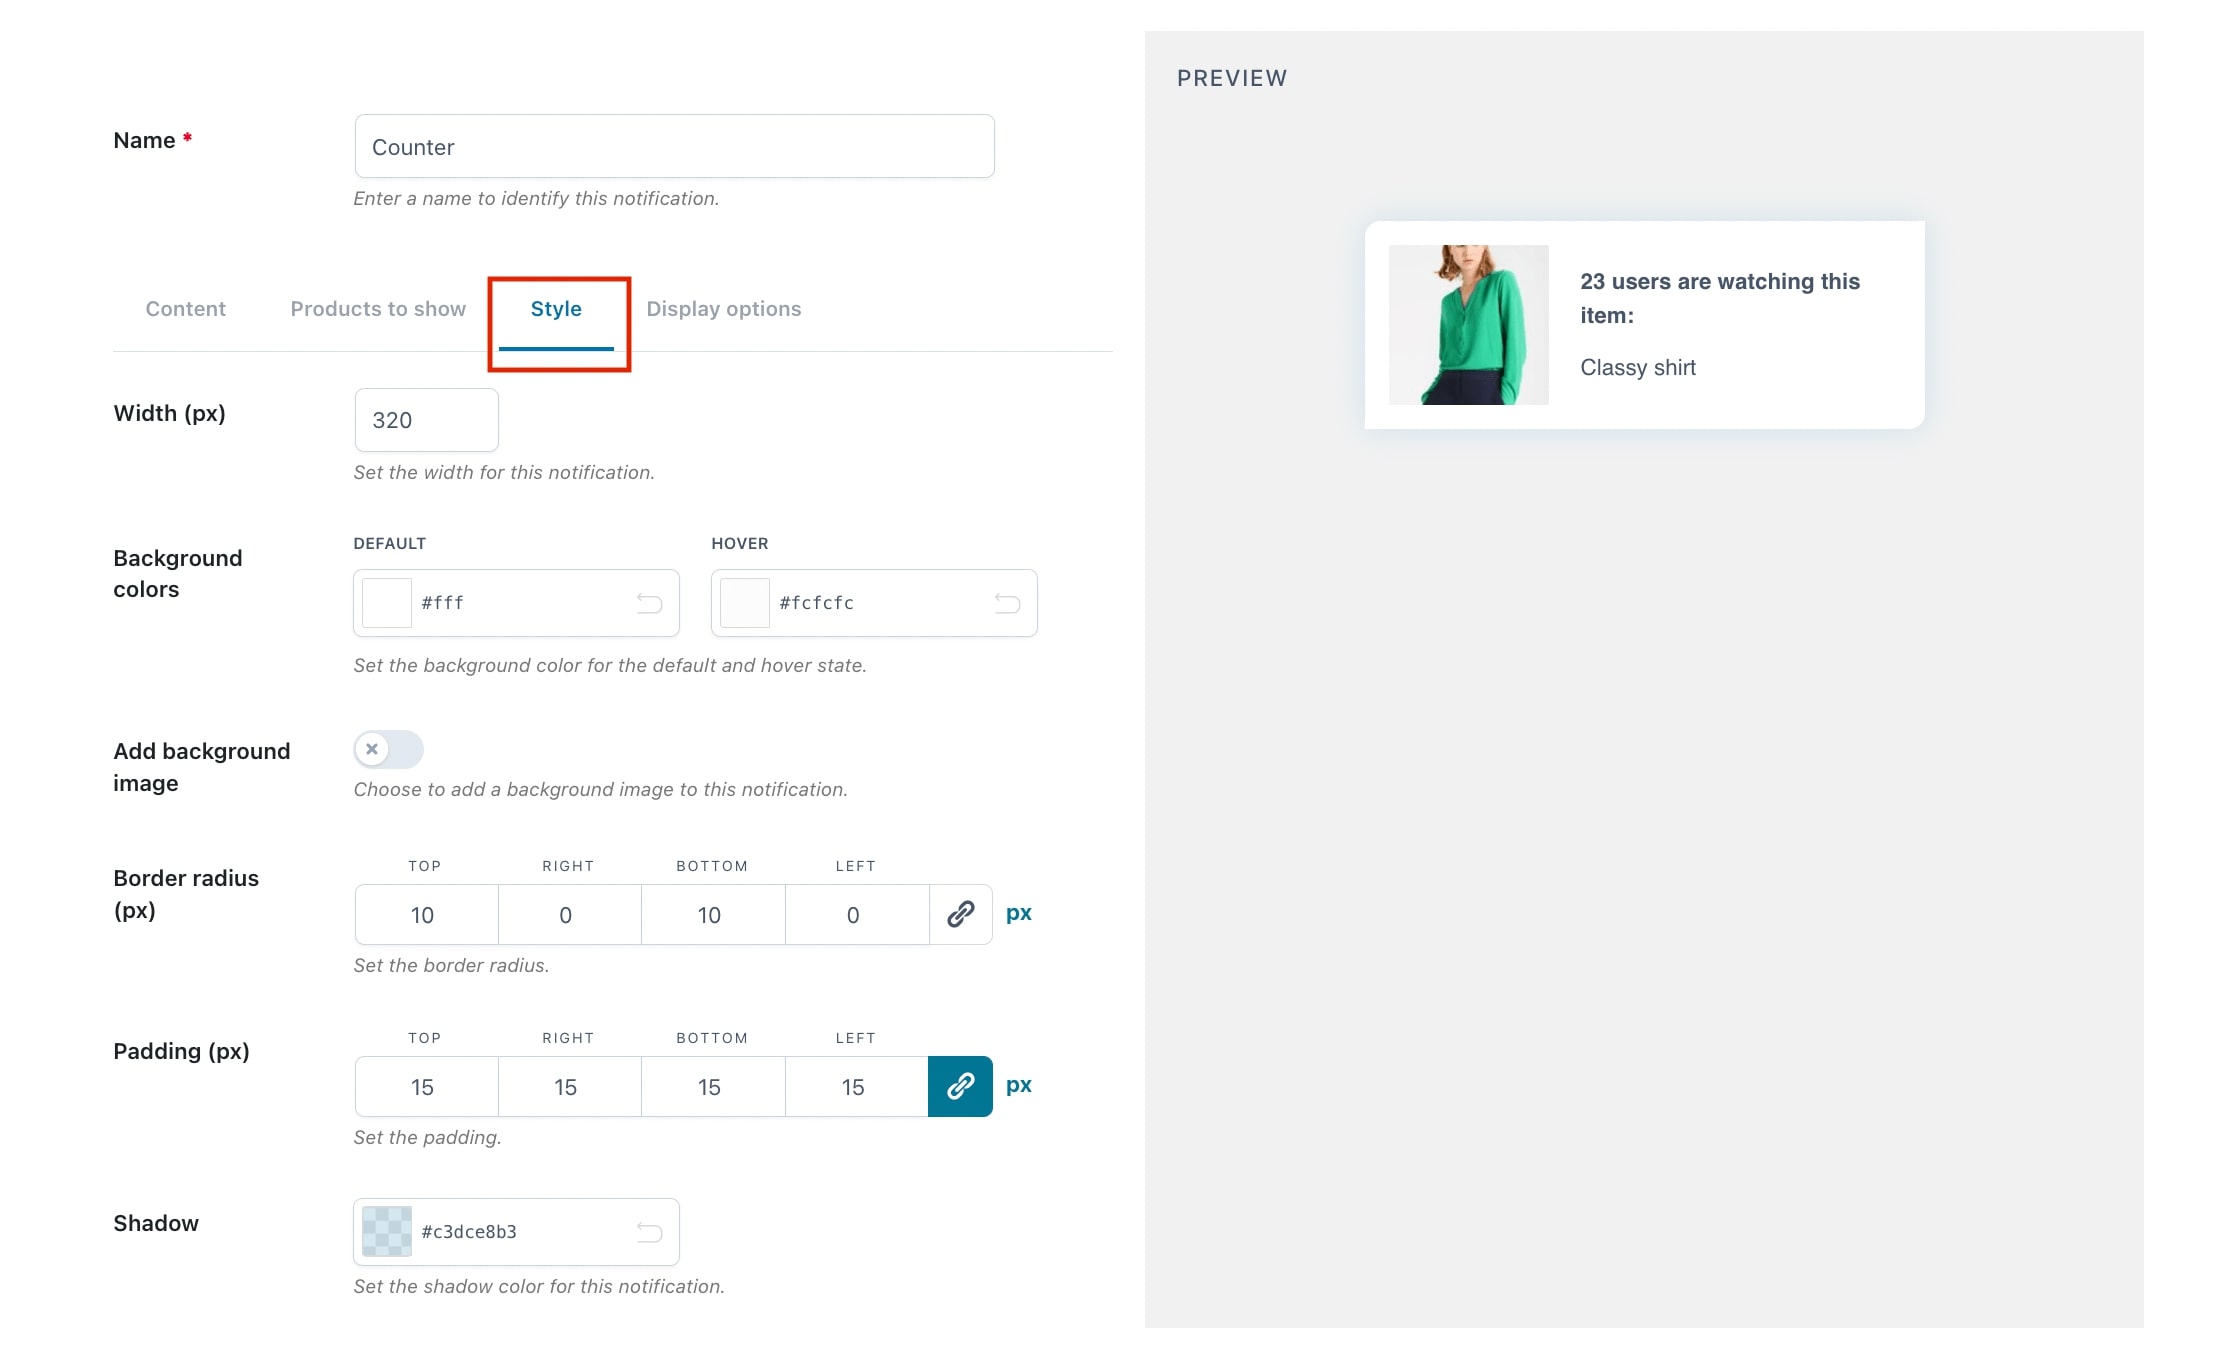
Task: Click the 'Classy shirt' product name in preview
Action: pyautogui.click(x=1638, y=368)
